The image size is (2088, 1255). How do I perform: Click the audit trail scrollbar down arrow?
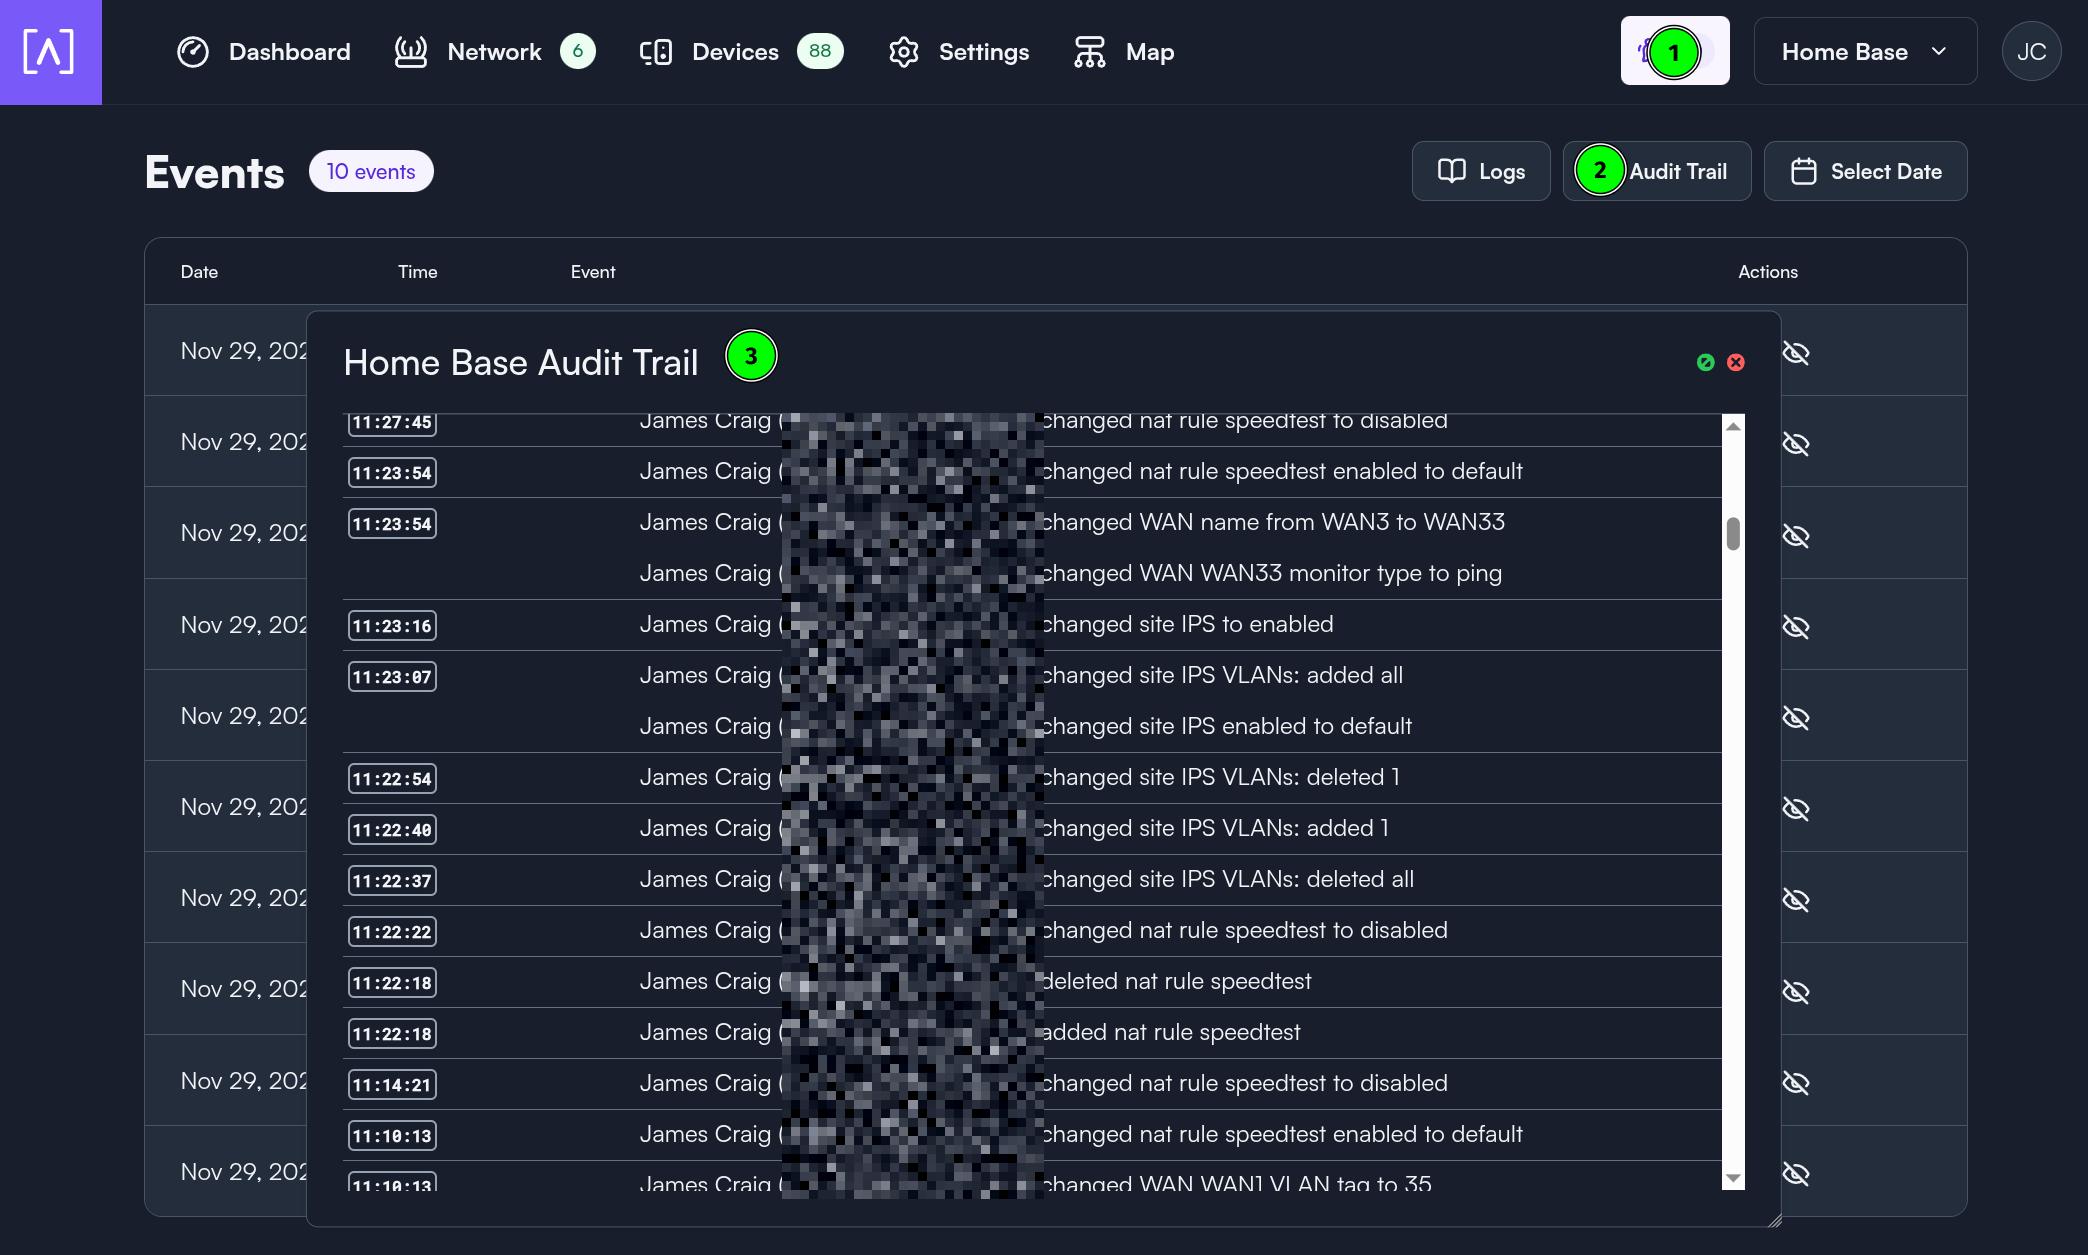pyautogui.click(x=1733, y=1178)
